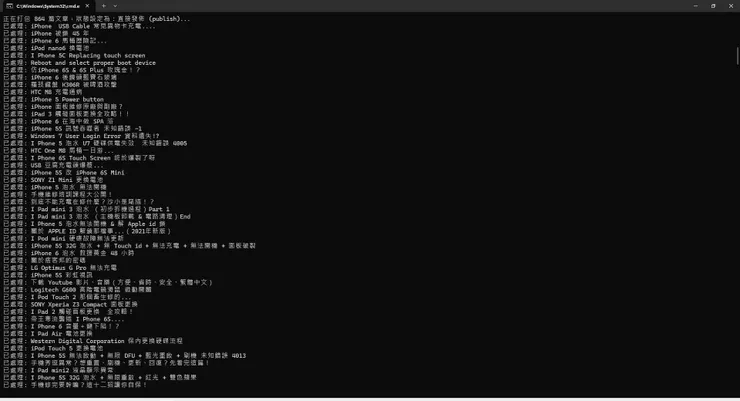This screenshot has width=740, height=401.
Task: Click the 'SONY Z1 Mini' line
Action: 53,180
